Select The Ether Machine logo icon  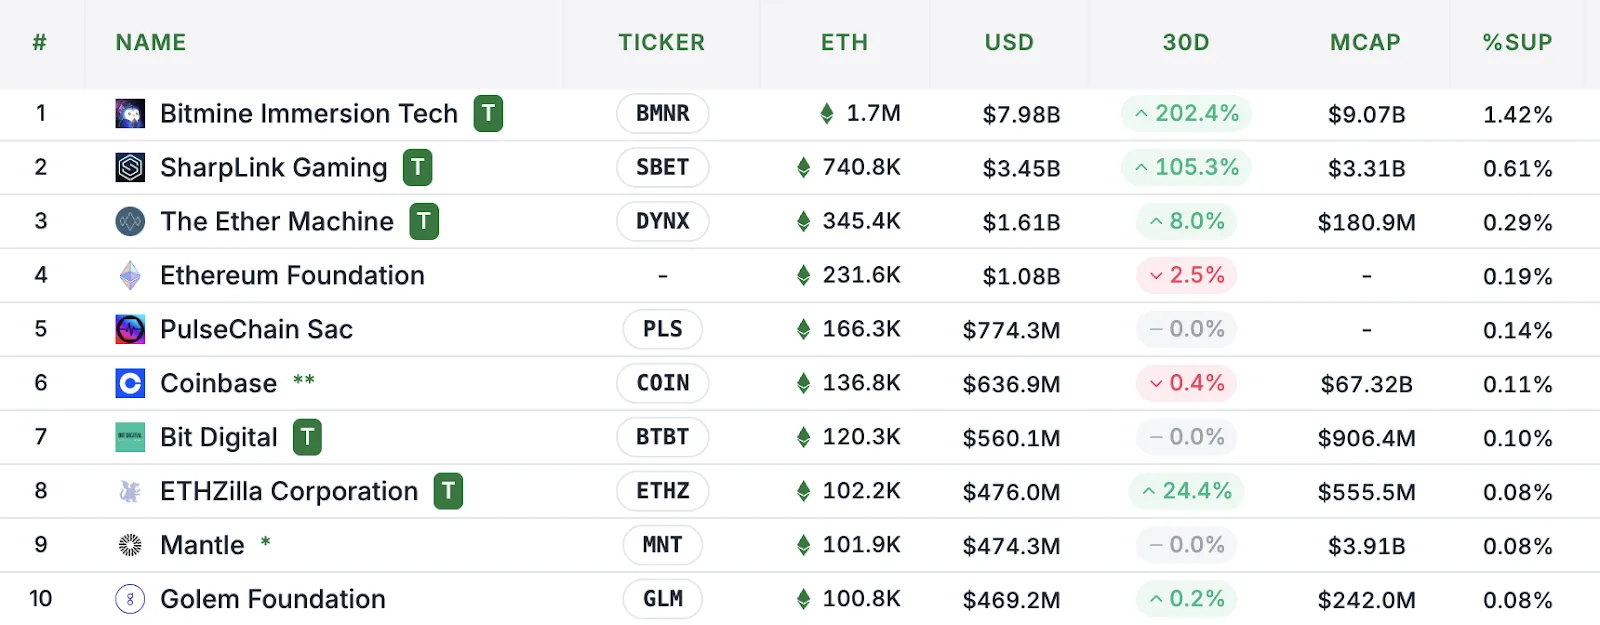[129, 221]
